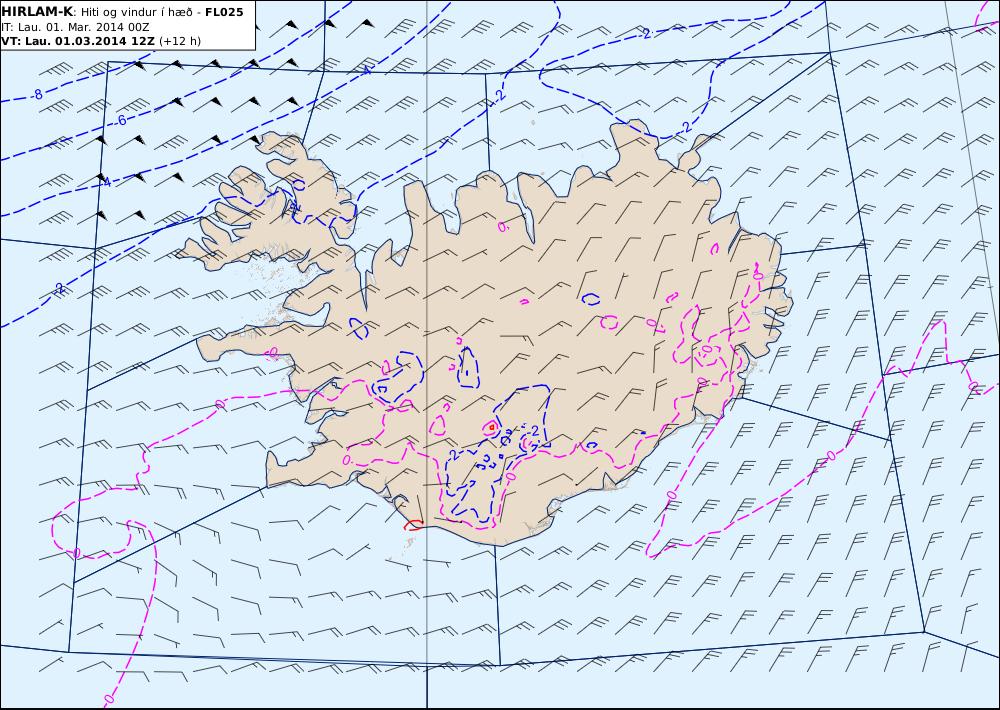The width and height of the screenshot is (1000, 710).
Task: Click the HIRLAM-K model name in title box
Action: pyautogui.click(x=36, y=12)
